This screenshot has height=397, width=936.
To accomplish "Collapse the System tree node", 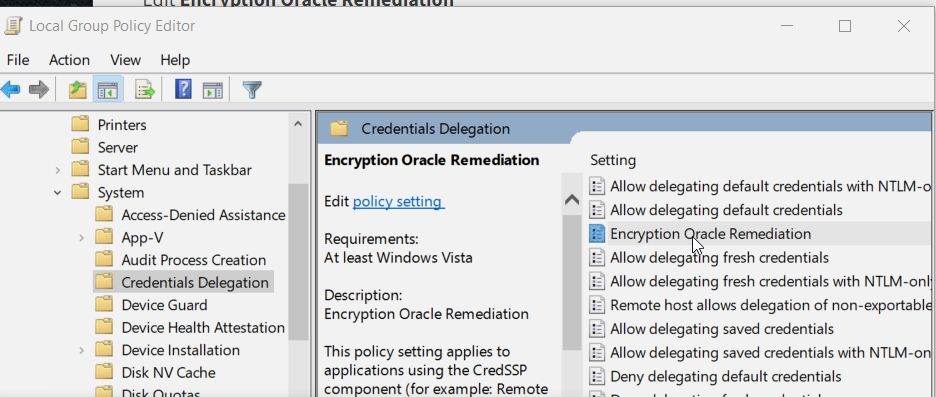I will 57,193.
